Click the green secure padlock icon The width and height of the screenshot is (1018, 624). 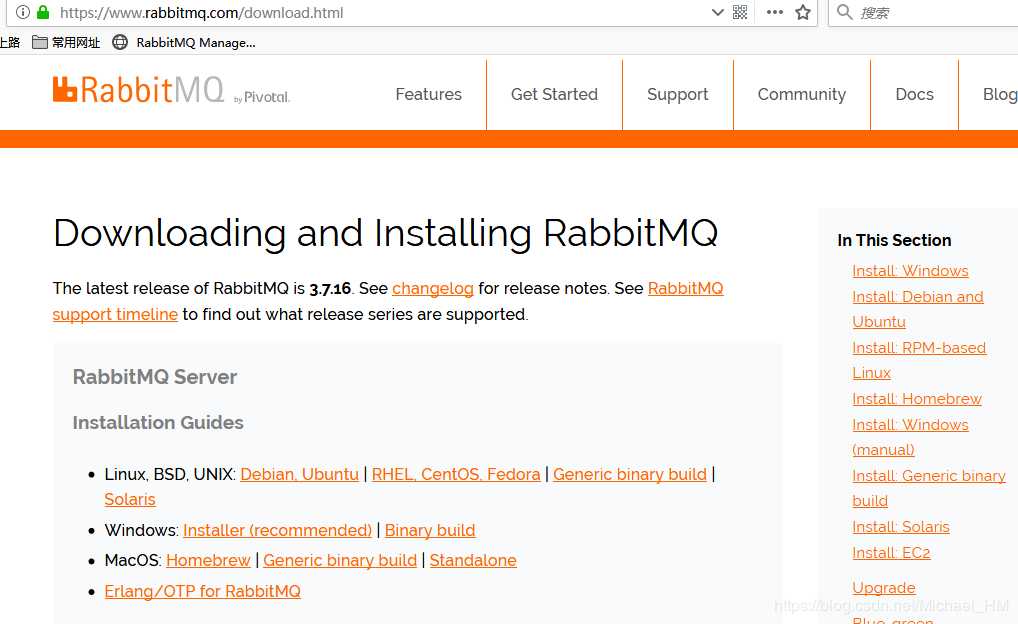pos(43,12)
